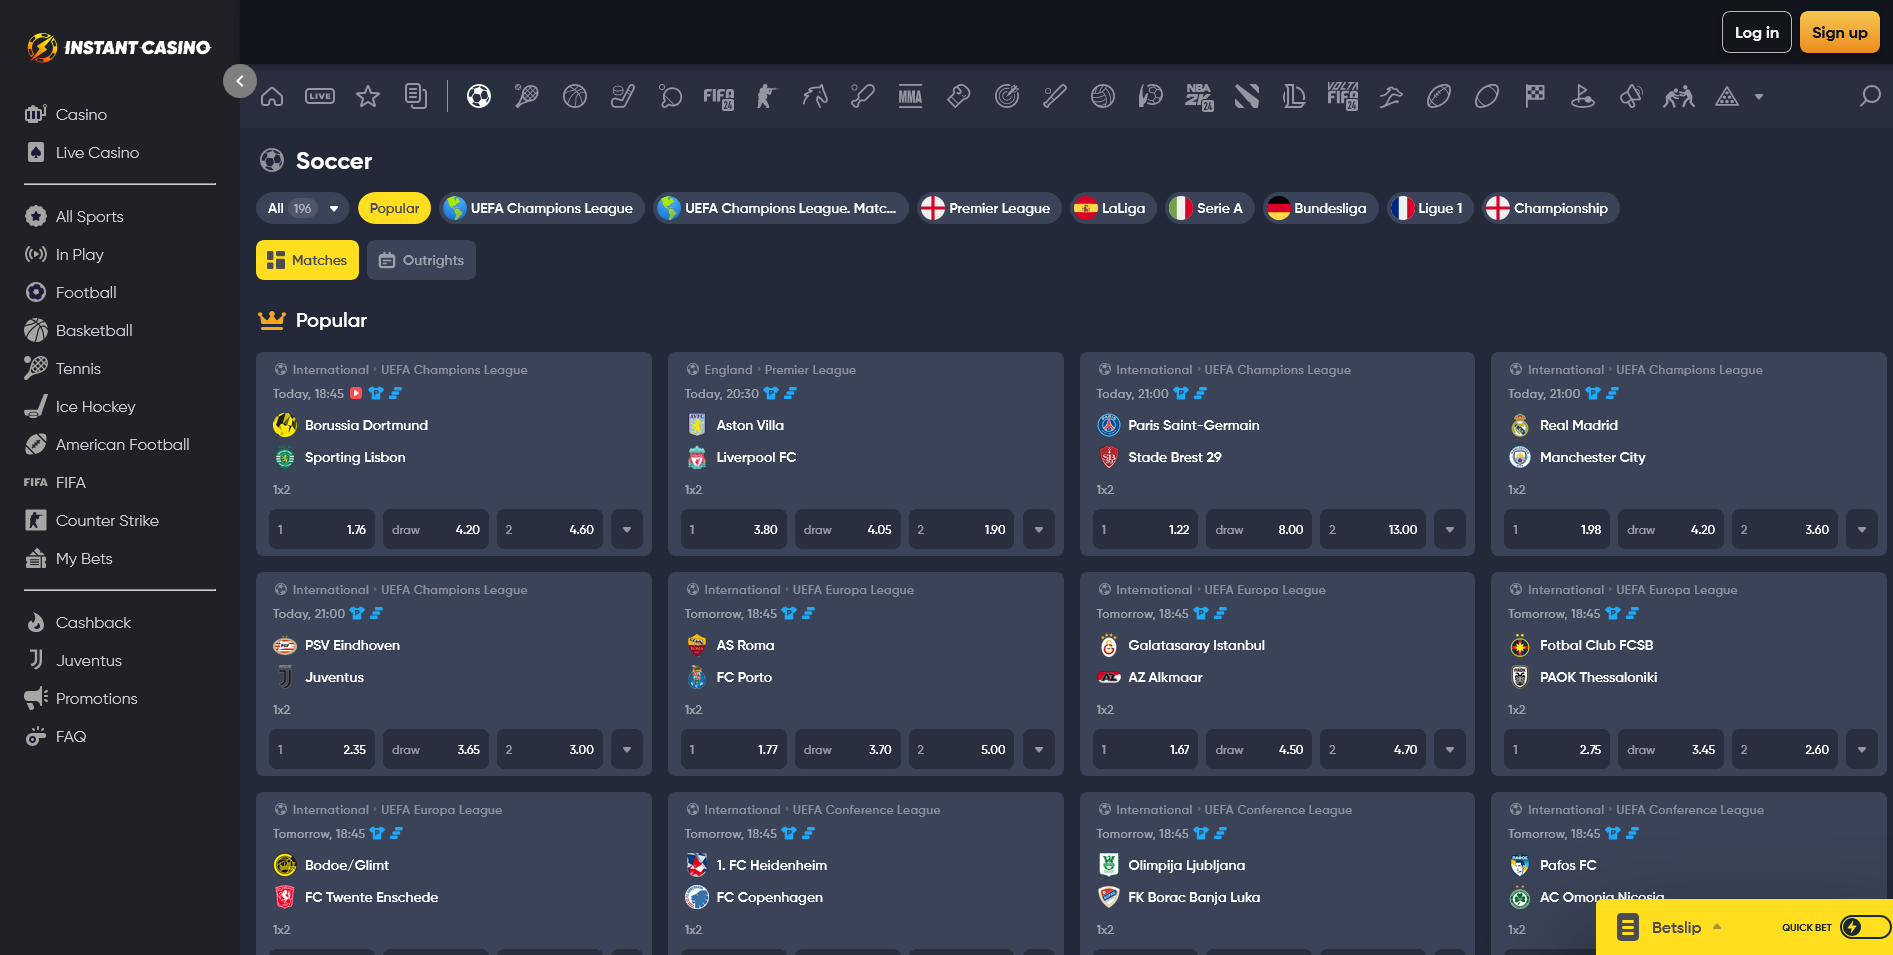The width and height of the screenshot is (1893, 955).
Task: Expand more markets for Paris Saint-Germain match
Action: click(x=1450, y=530)
